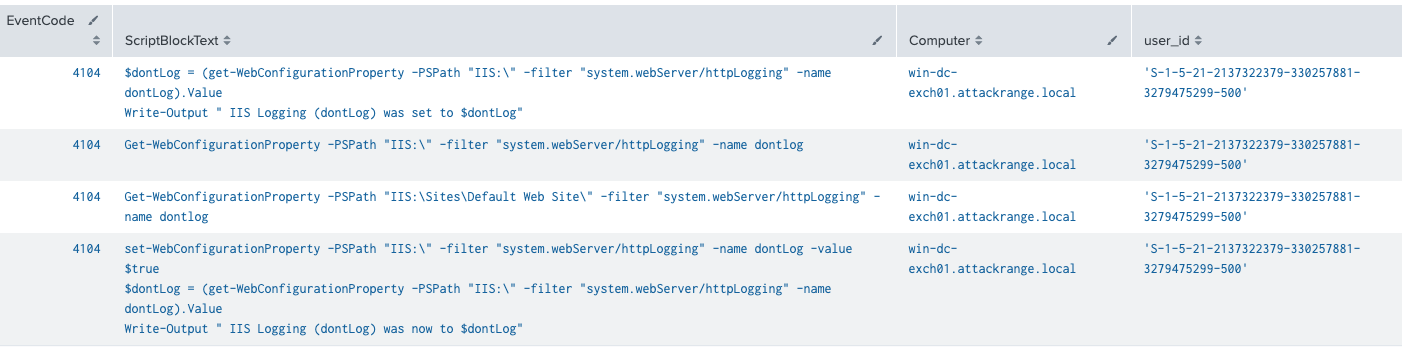Click the ScriptBlockText column pencil edit icon
Viewport: 1402px width, 360px height.
tap(877, 41)
